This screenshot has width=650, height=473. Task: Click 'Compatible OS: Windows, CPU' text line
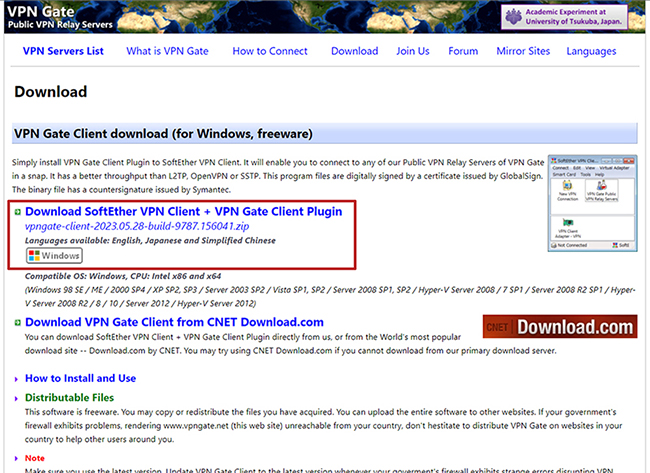[123, 276]
